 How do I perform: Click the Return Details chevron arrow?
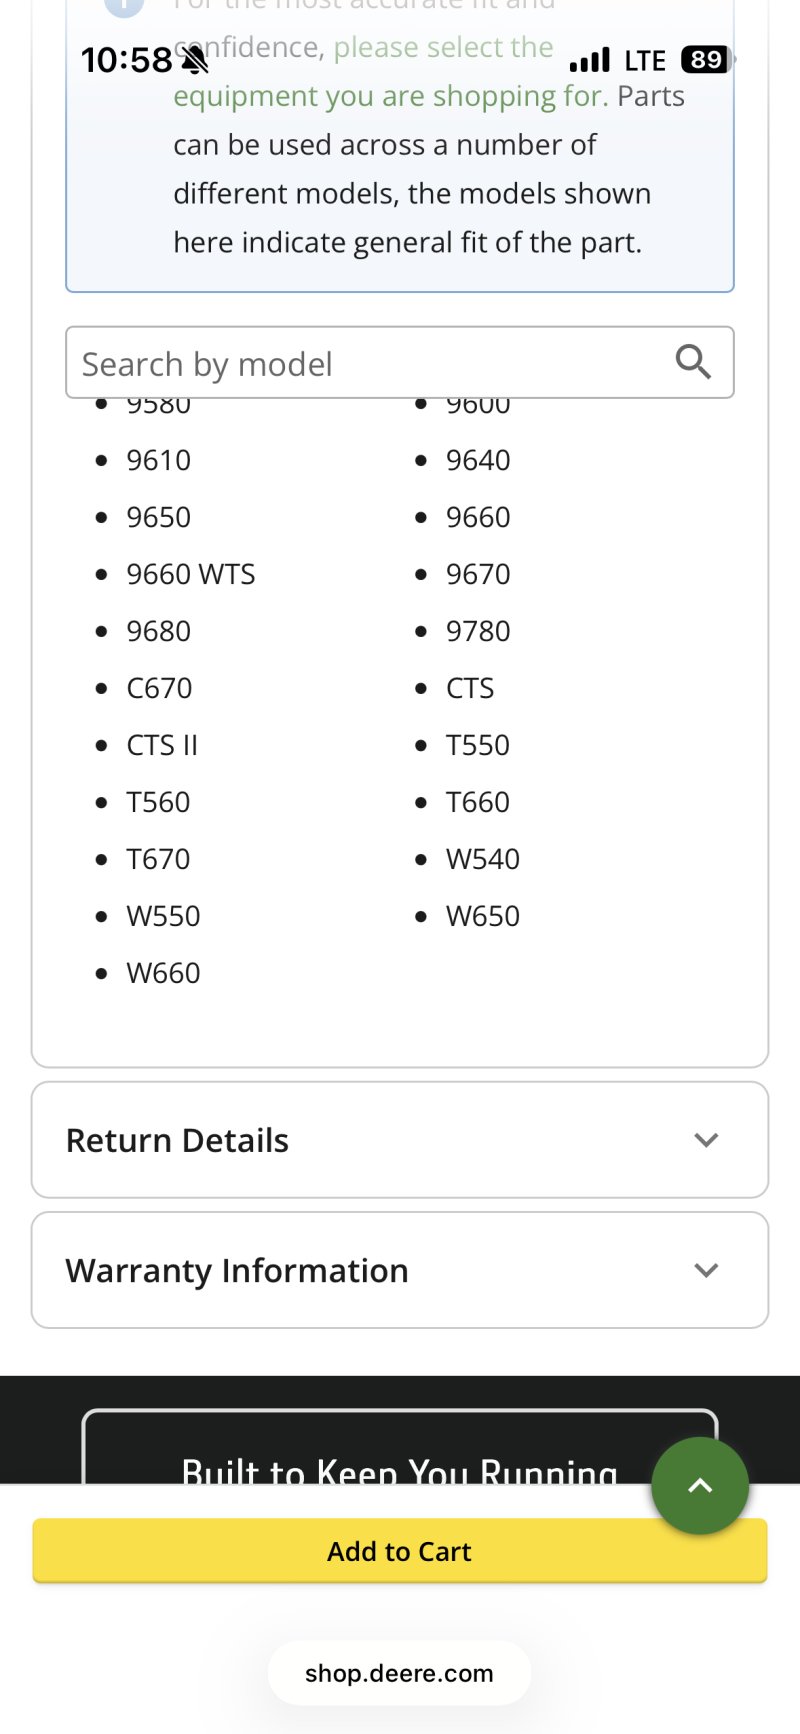point(706,1140)
